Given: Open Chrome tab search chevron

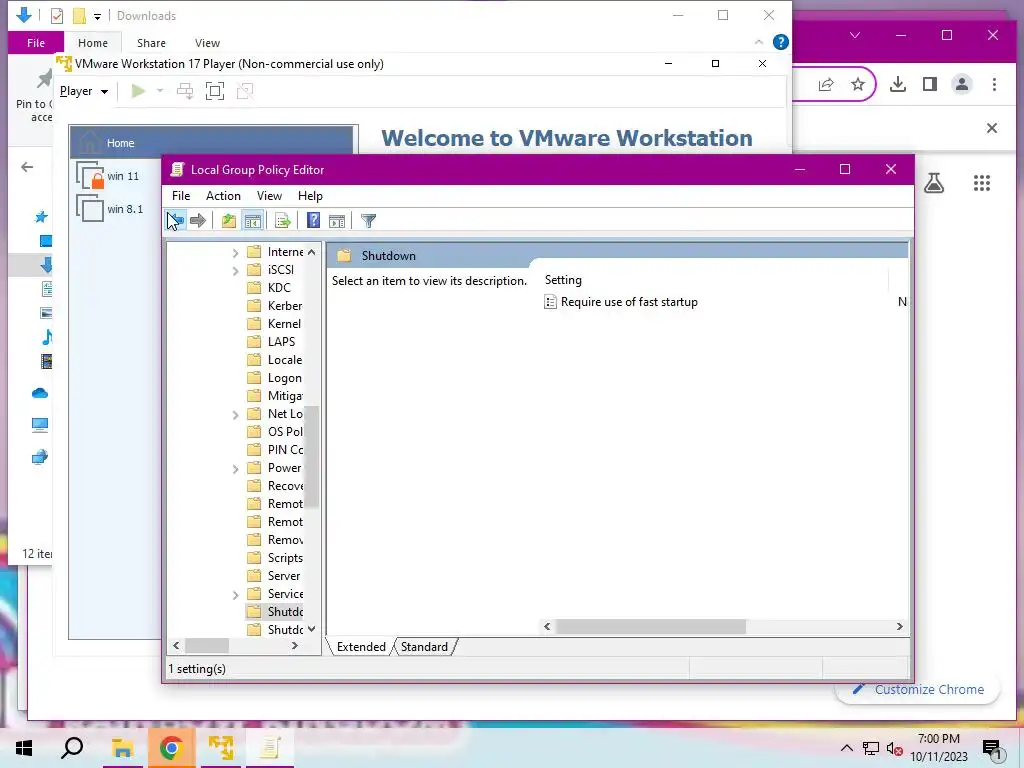Looking at the screenshot, I should point(855,35).
